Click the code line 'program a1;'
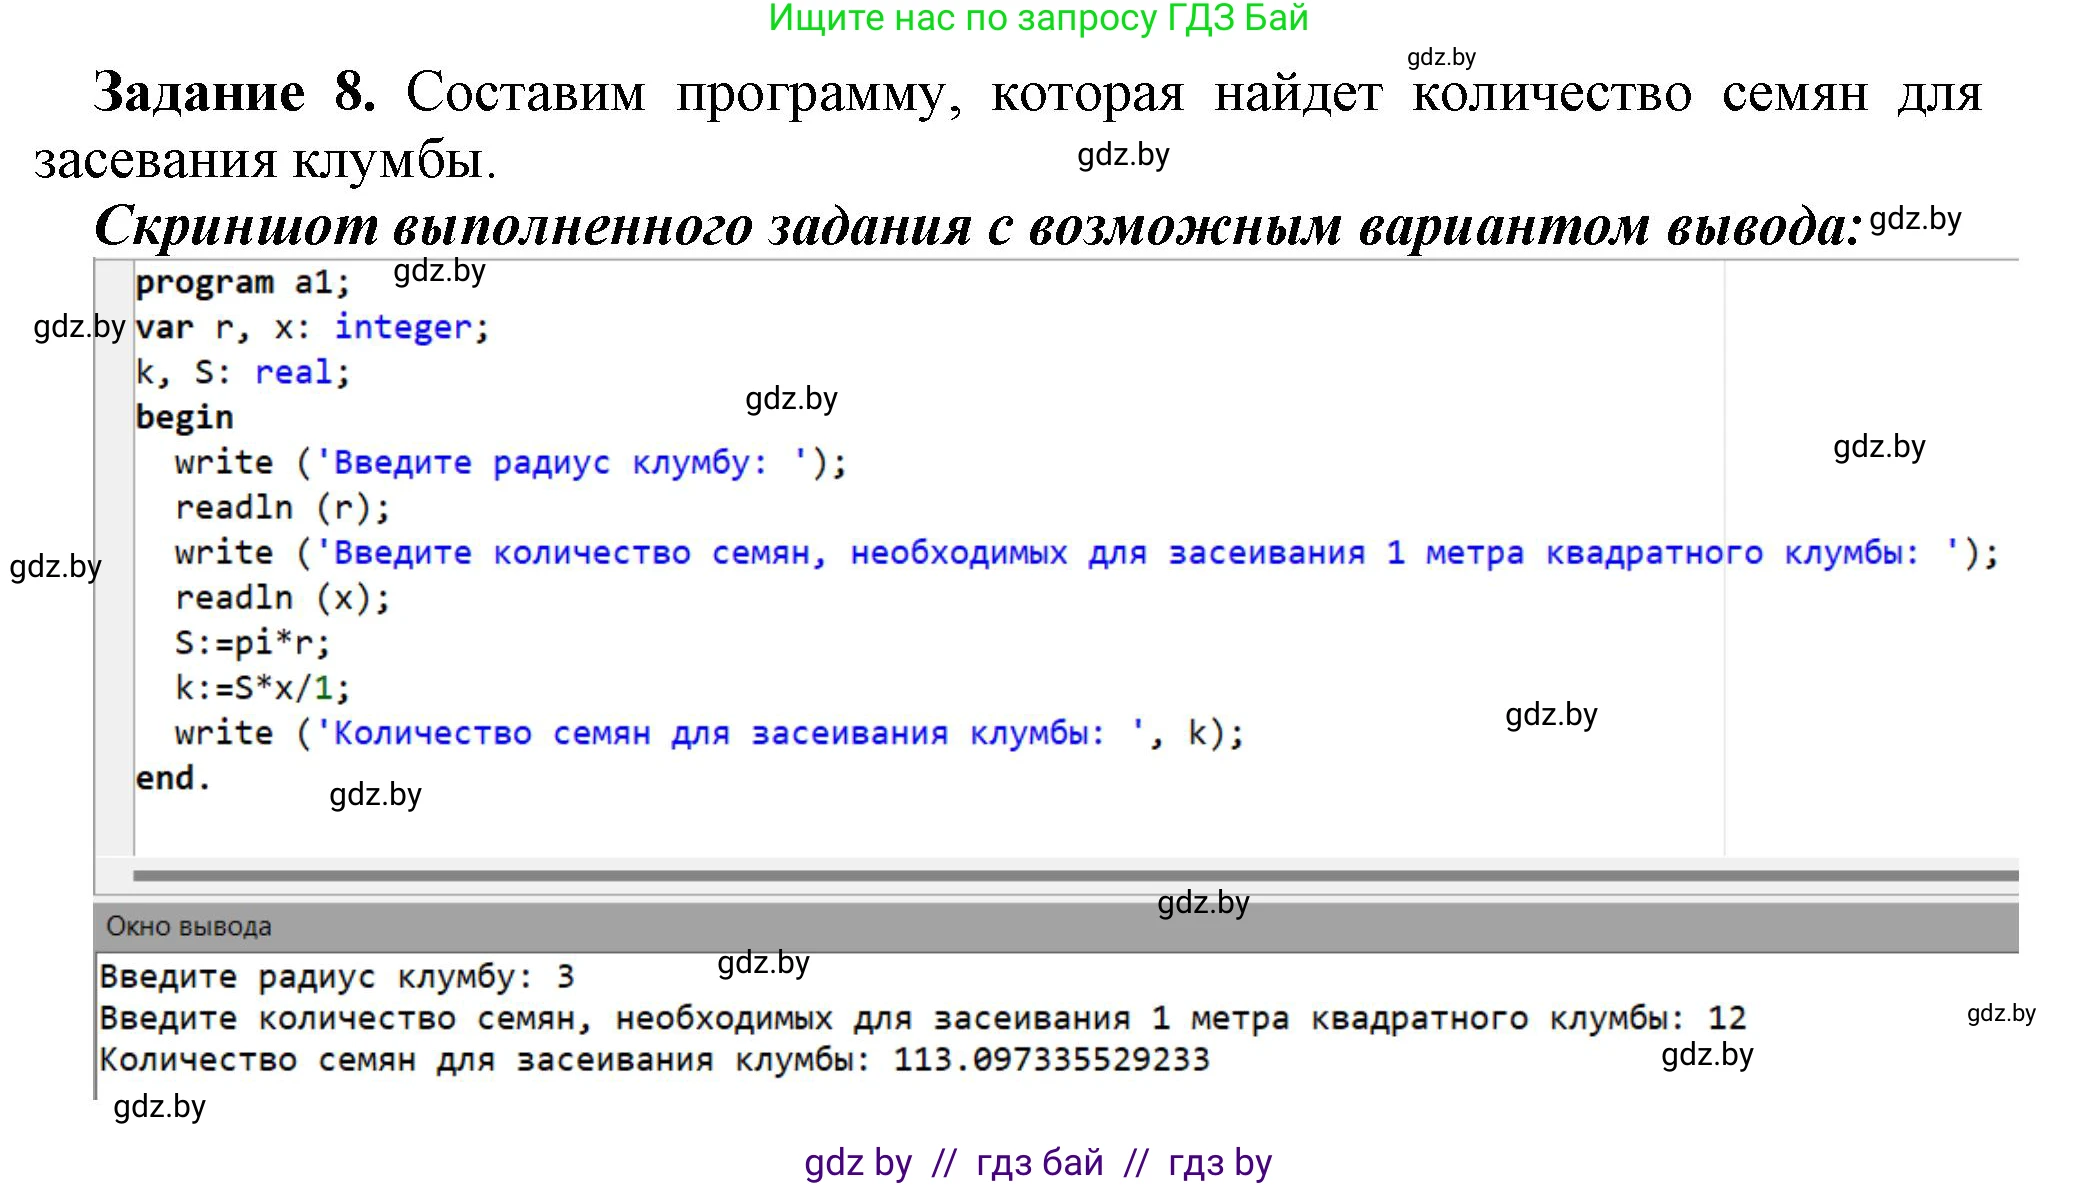 (243, 283)
